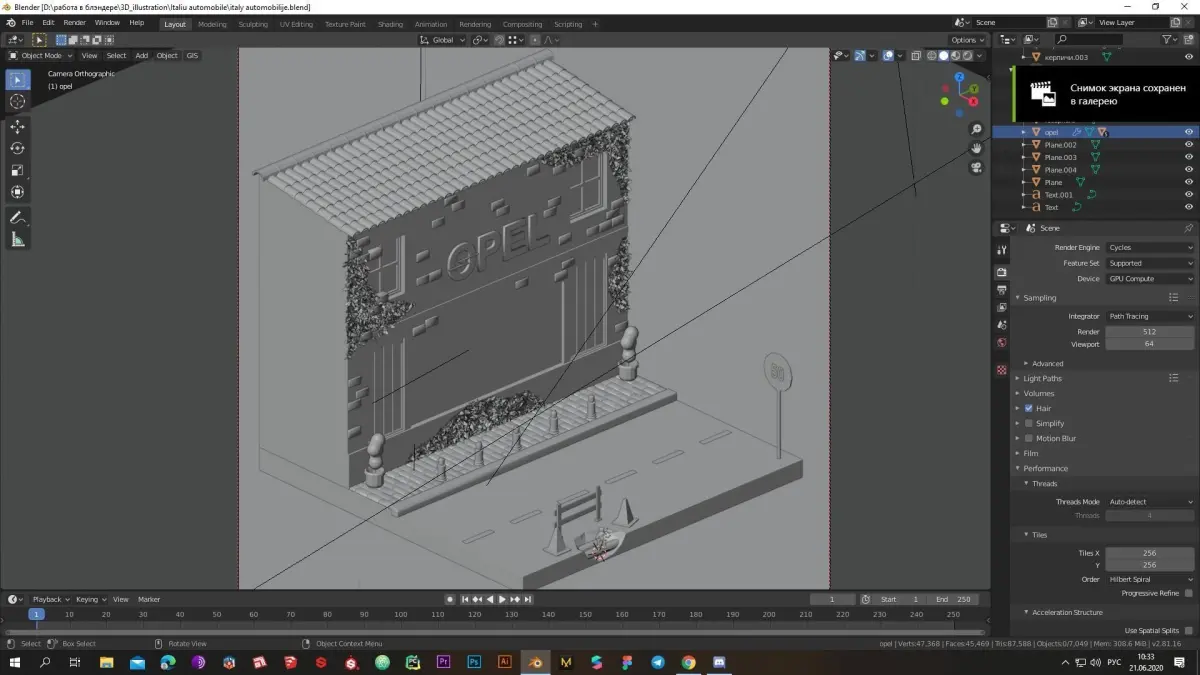The image size is (1200, 675).
Task: Disable the Hair checkbox
Action: pyautogui.click(x=1028, y=408)
